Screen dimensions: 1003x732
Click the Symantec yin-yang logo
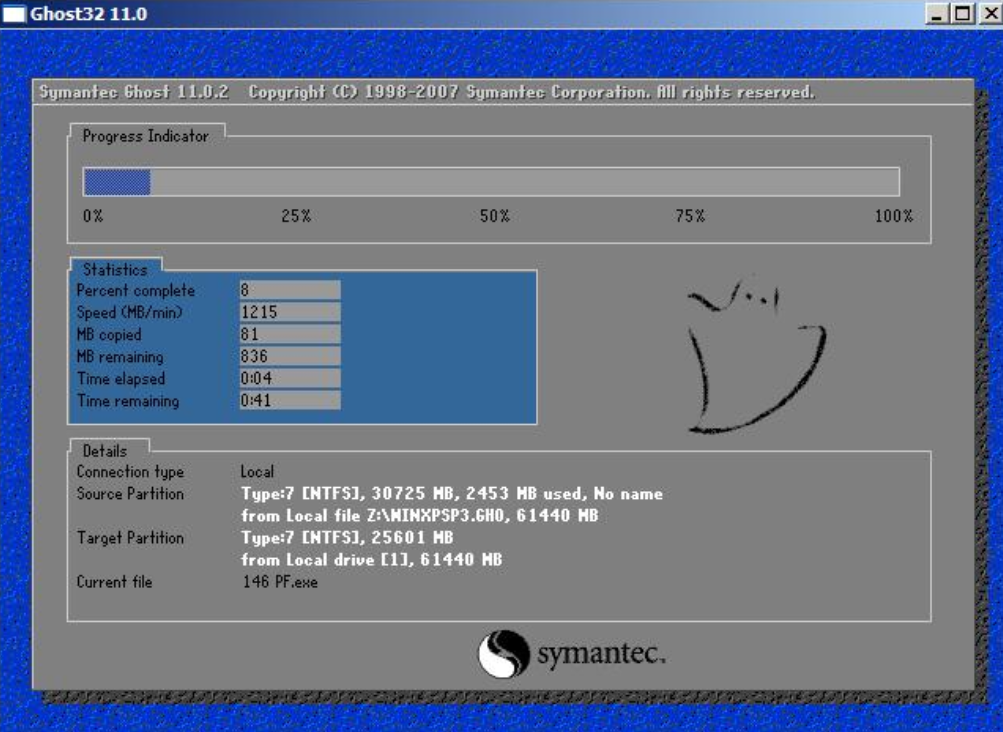(x=503, y=654)
